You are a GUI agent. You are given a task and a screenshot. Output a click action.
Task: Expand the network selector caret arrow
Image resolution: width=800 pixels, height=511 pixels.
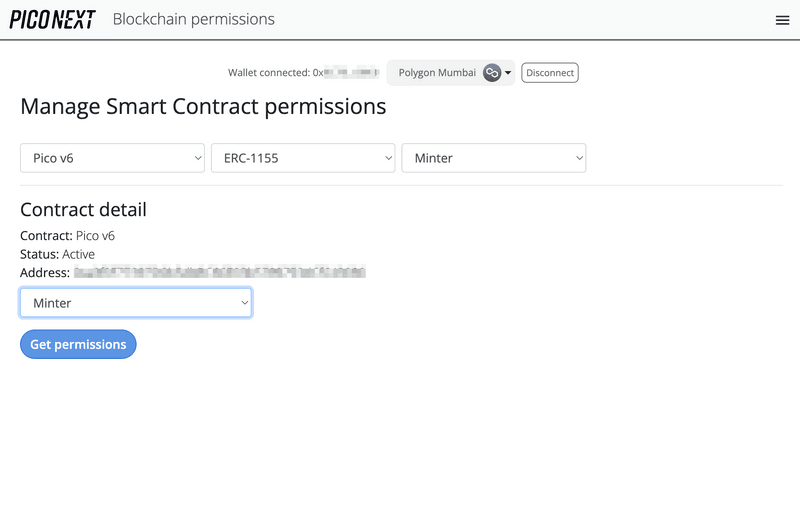pyautogui.click(x=508, y=73)
